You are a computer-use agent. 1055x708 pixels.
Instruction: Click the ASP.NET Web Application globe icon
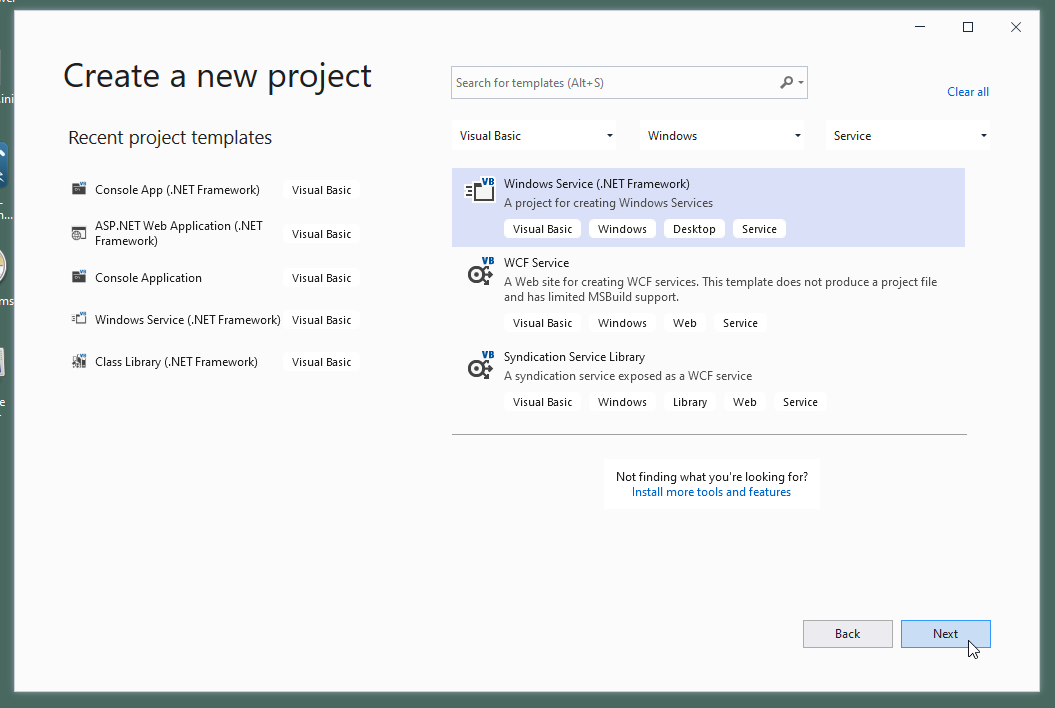(79, 233)
